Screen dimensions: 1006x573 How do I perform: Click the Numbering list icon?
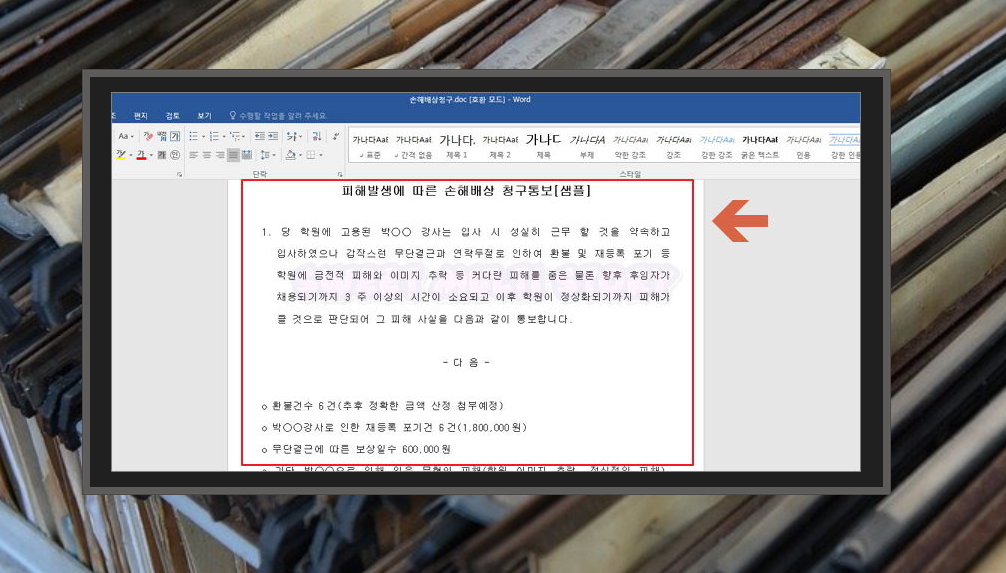(214, 136)
